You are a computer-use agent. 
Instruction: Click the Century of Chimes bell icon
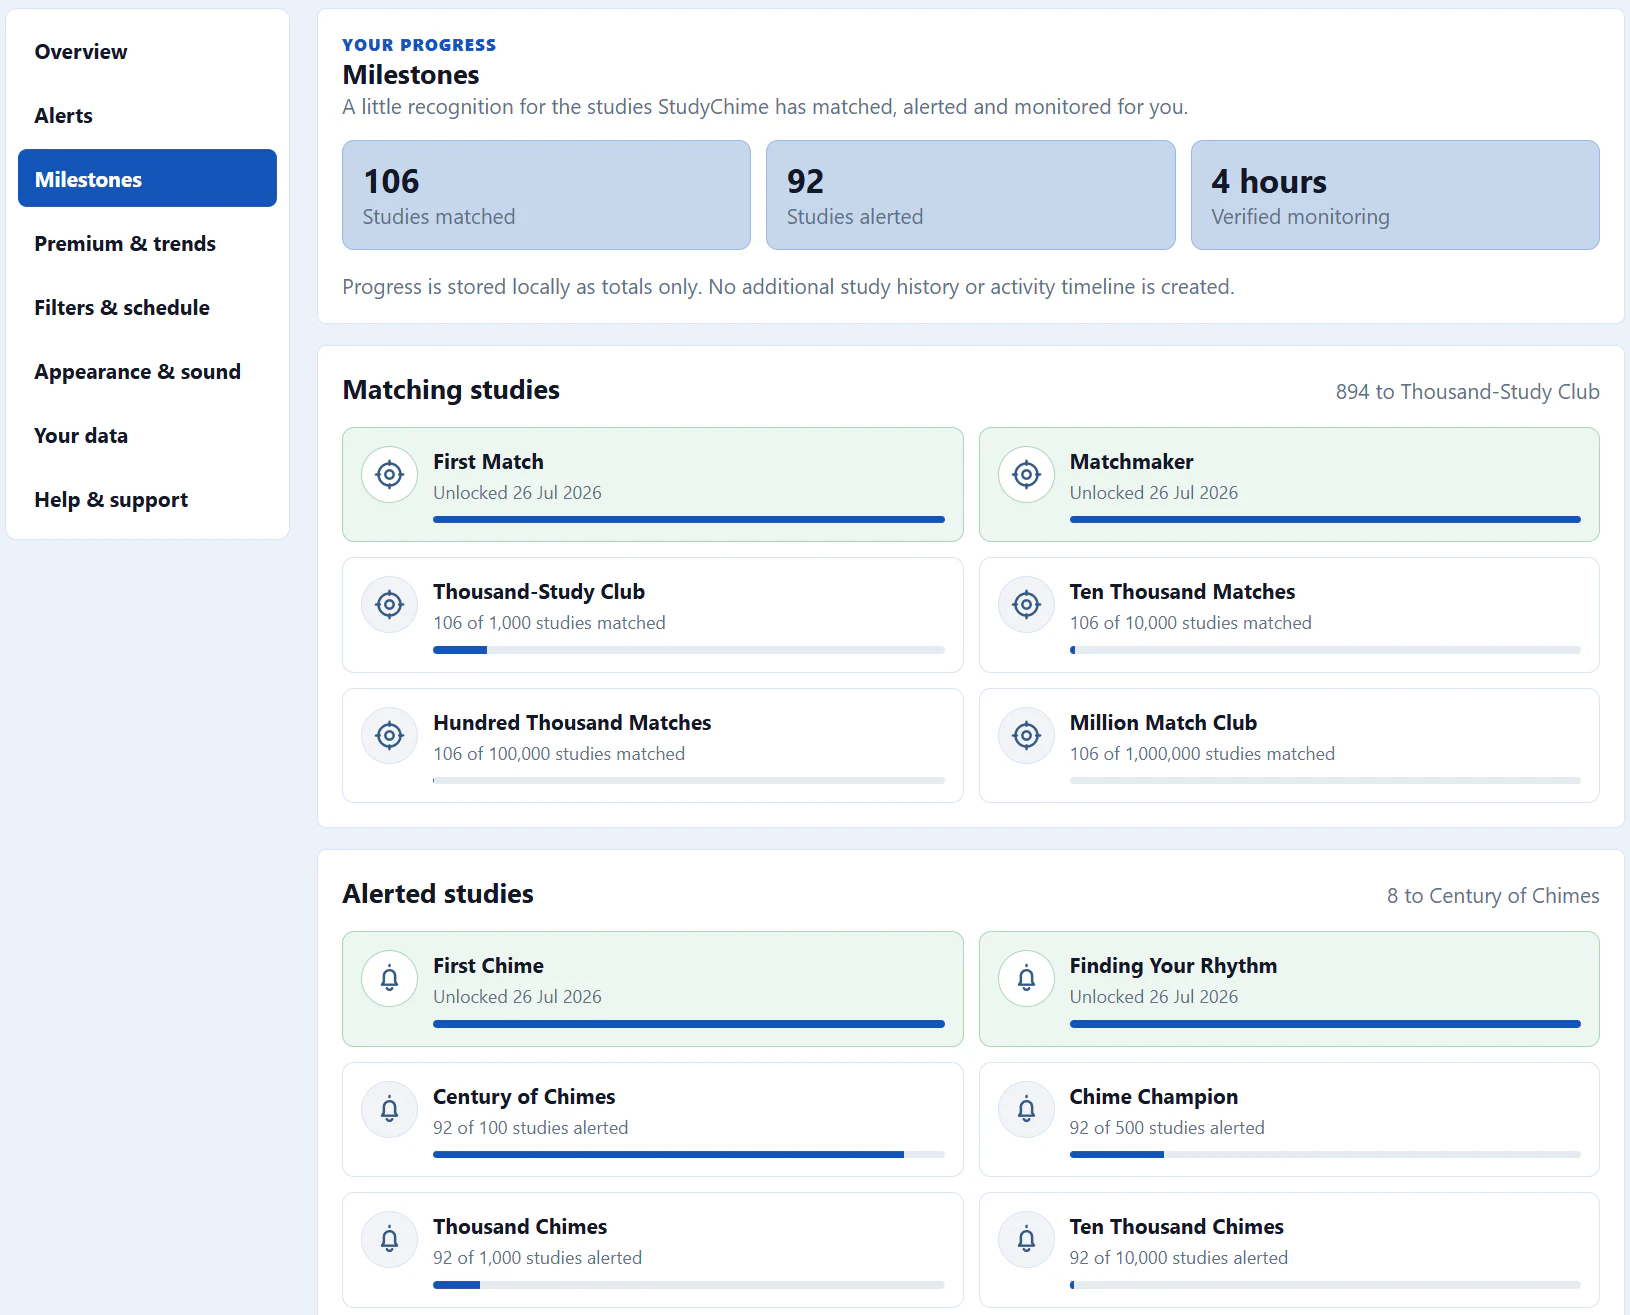[390, 1109]
